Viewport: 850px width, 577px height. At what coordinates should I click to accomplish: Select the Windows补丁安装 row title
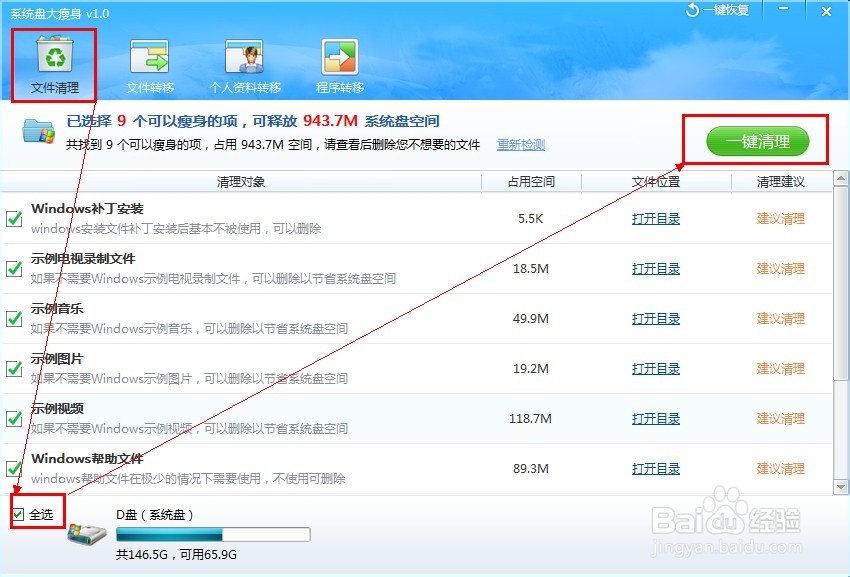click(87, 209)
